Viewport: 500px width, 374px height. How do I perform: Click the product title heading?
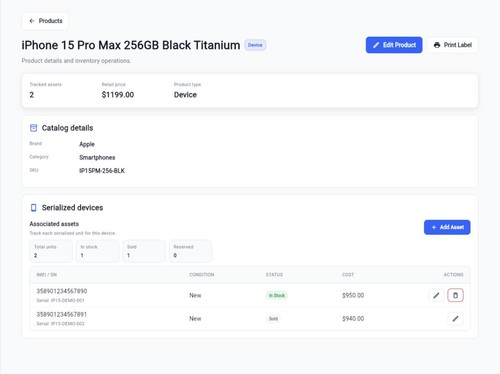click(131, 45)
